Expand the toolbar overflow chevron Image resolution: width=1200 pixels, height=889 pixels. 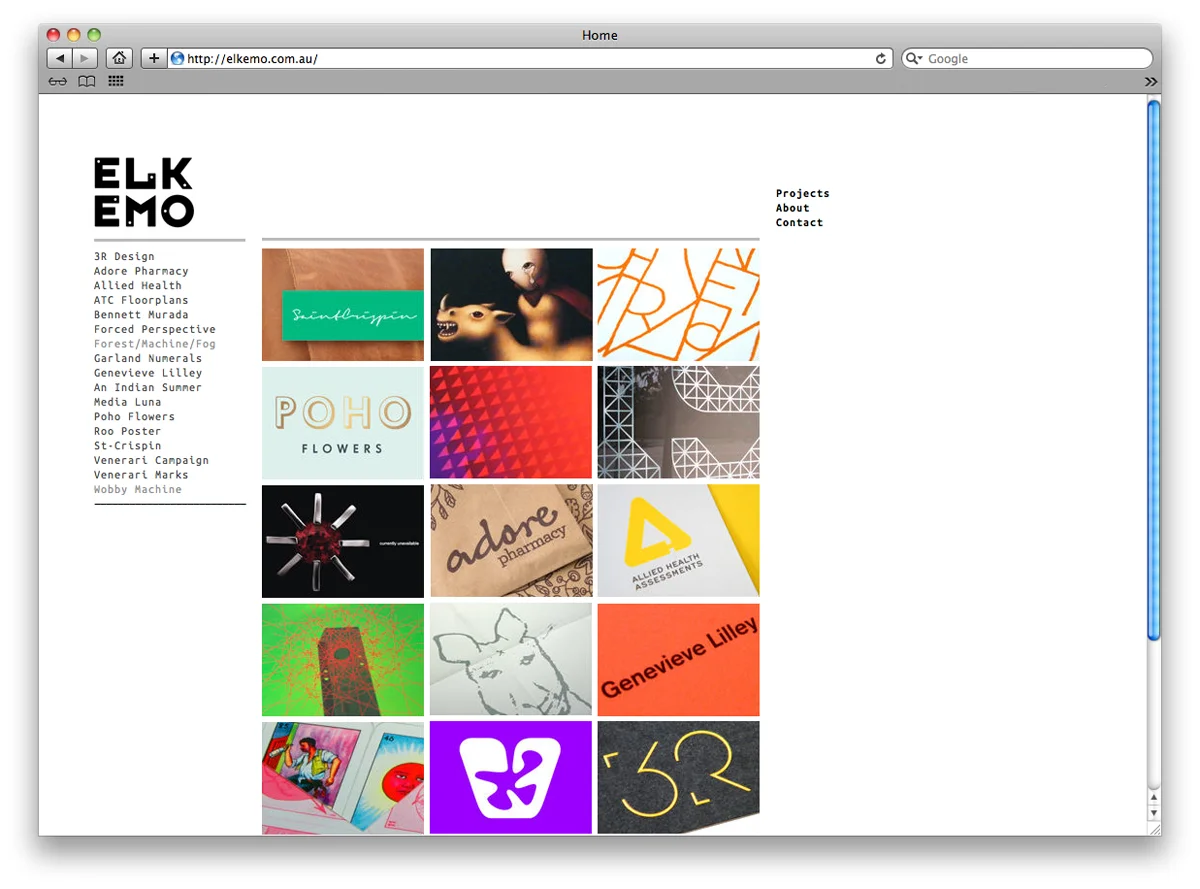(x=1151, y=81)
